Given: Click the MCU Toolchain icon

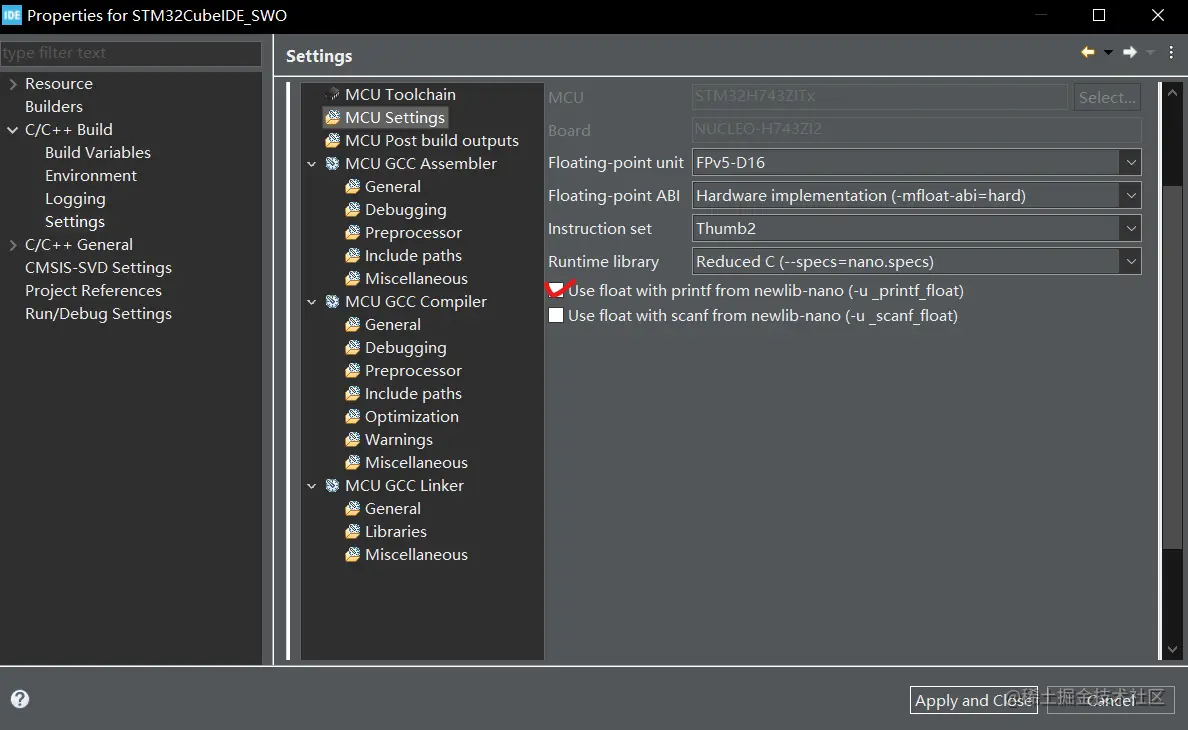Looking at the screenshot, I should [x=332, y=94].
